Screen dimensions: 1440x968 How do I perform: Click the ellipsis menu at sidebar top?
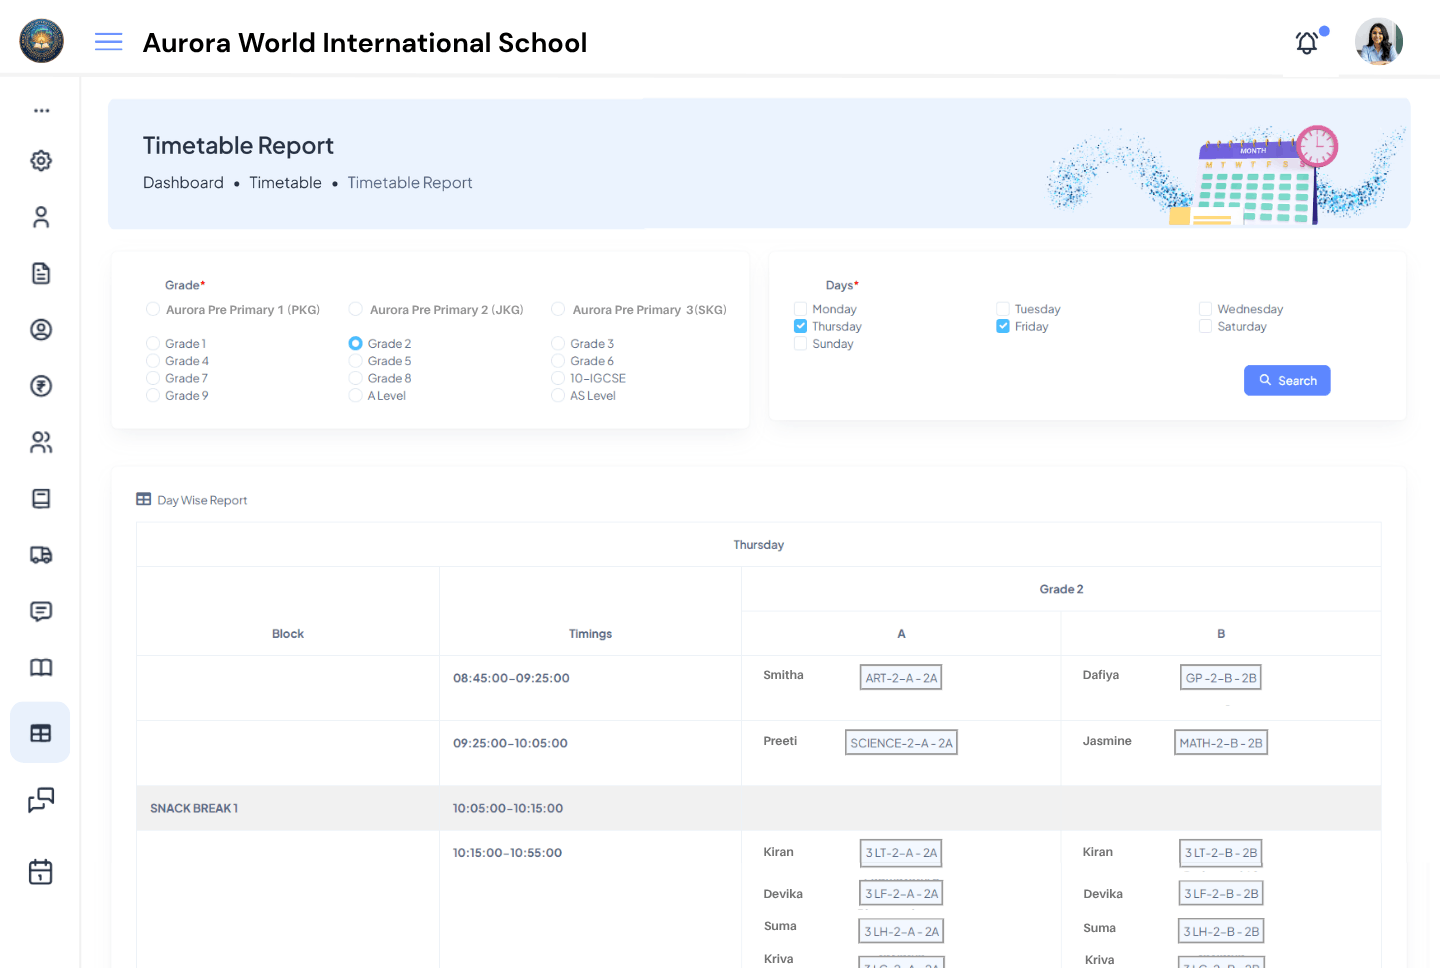coord(40,110)
